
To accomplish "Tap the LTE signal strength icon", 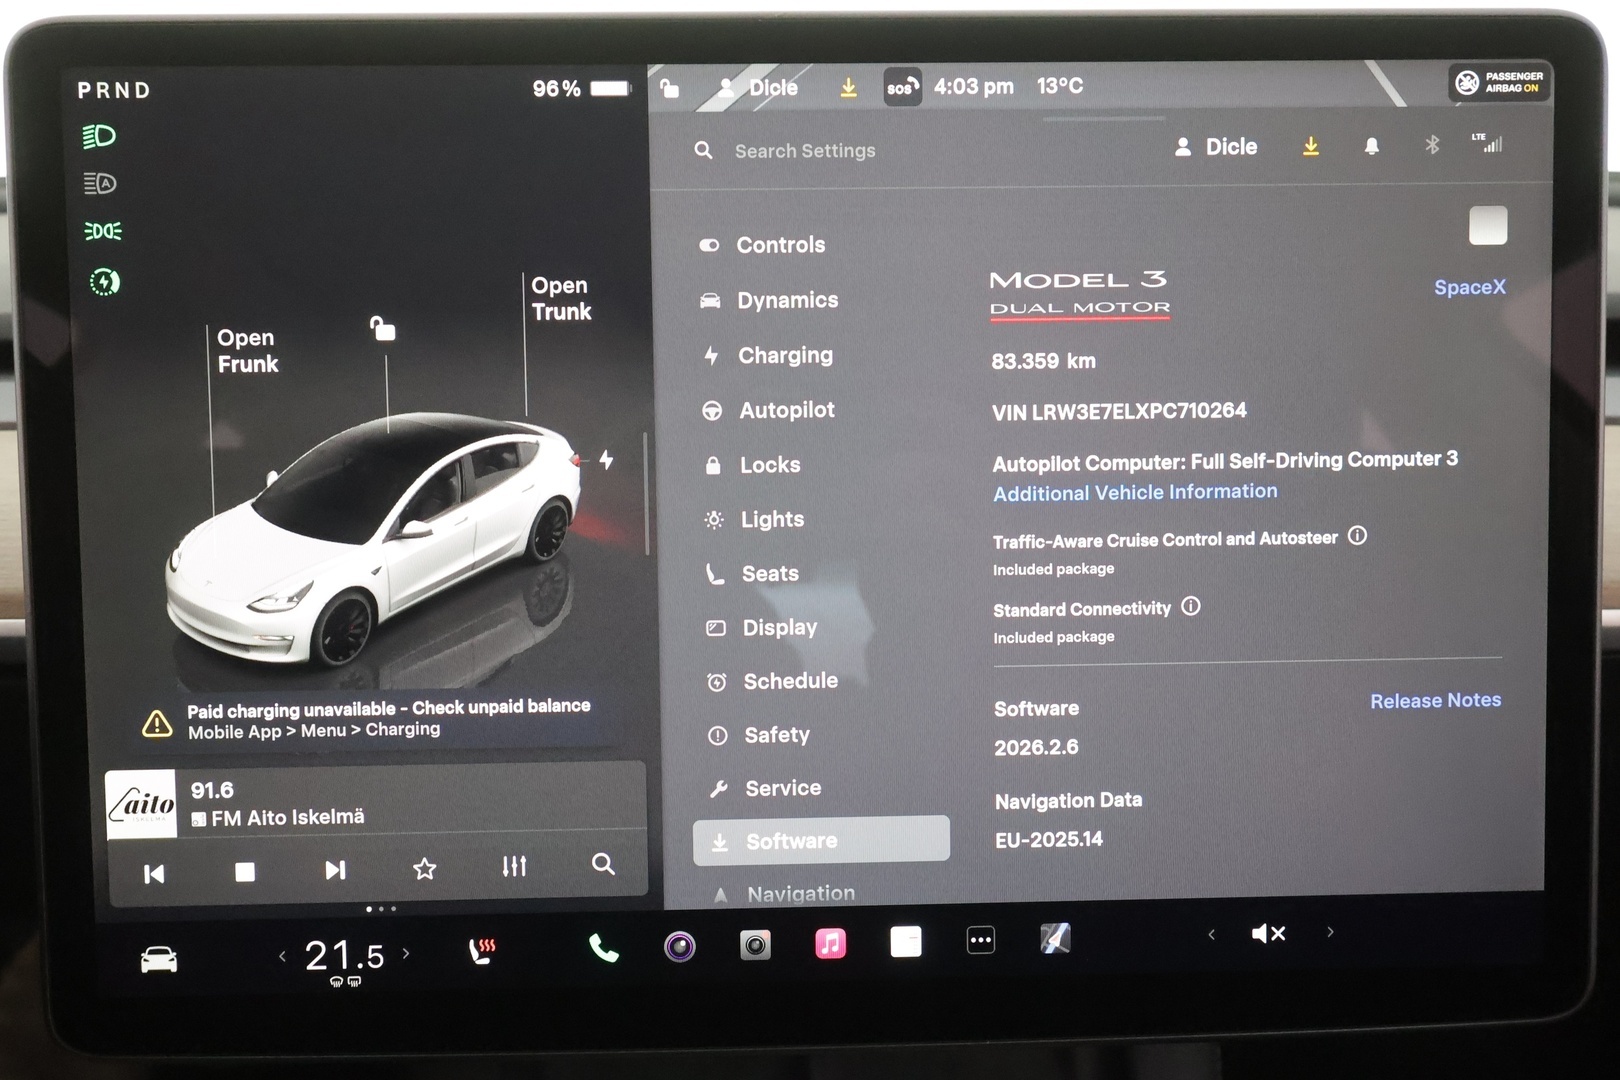I will pyautogui.click(x=1487, y=143).
